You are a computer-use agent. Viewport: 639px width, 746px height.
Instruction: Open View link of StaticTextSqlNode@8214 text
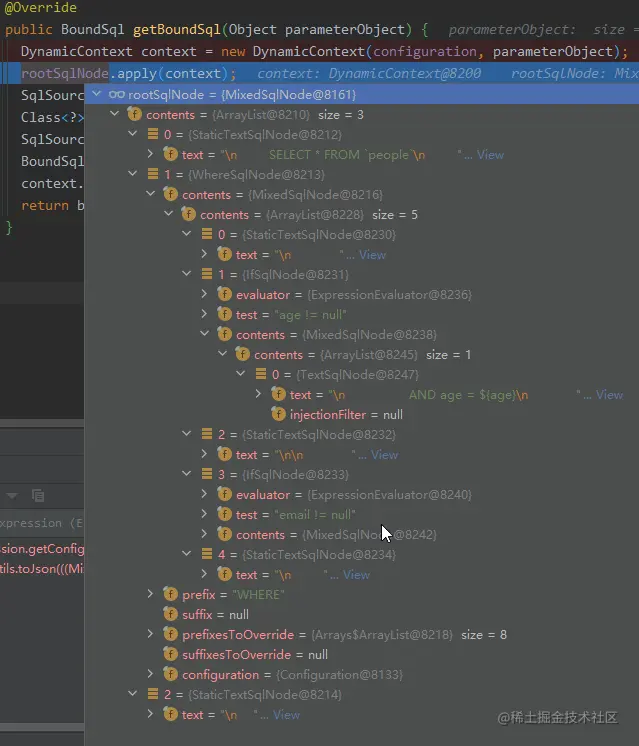pyautogui.click(x=286, y=714)
